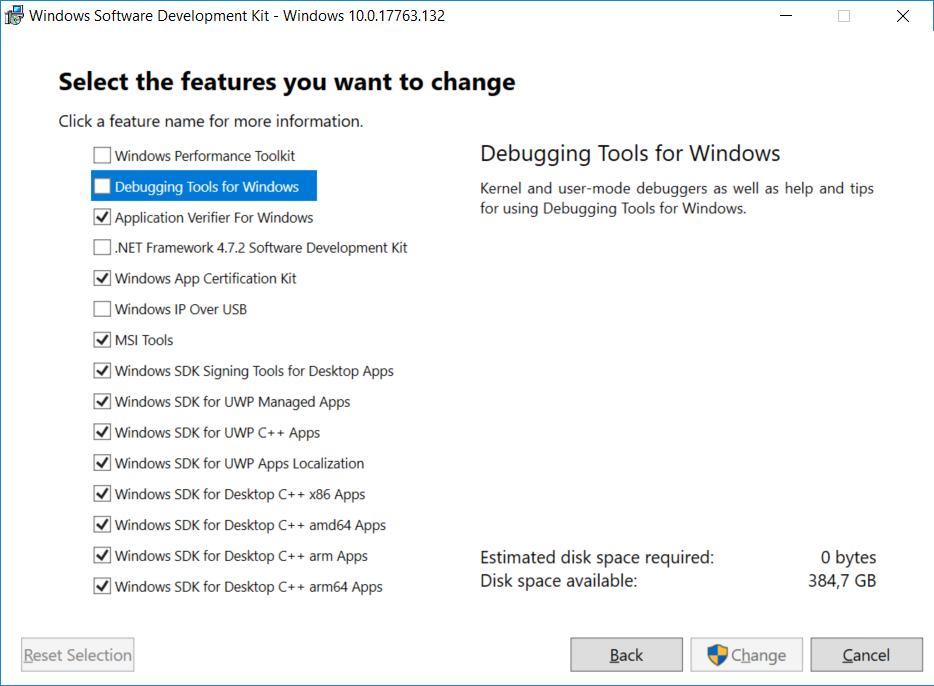The image size is (934, 686).
Task: Uncheck Windows SDK for Desktop C++ arm Apps
Action: [102, 556]
